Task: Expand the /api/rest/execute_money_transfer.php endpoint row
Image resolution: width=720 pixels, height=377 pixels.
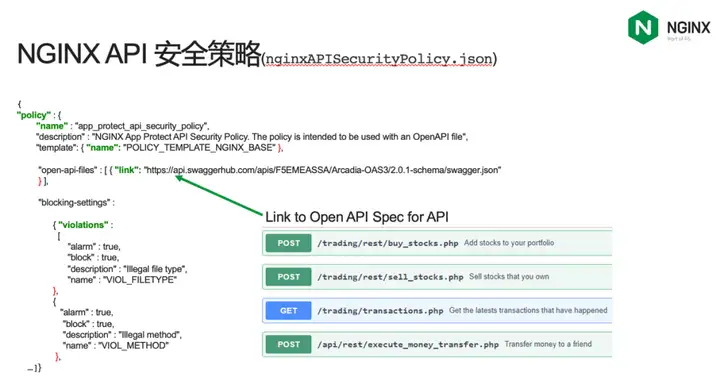Action: pyautogui.click(x=437, y=344)
